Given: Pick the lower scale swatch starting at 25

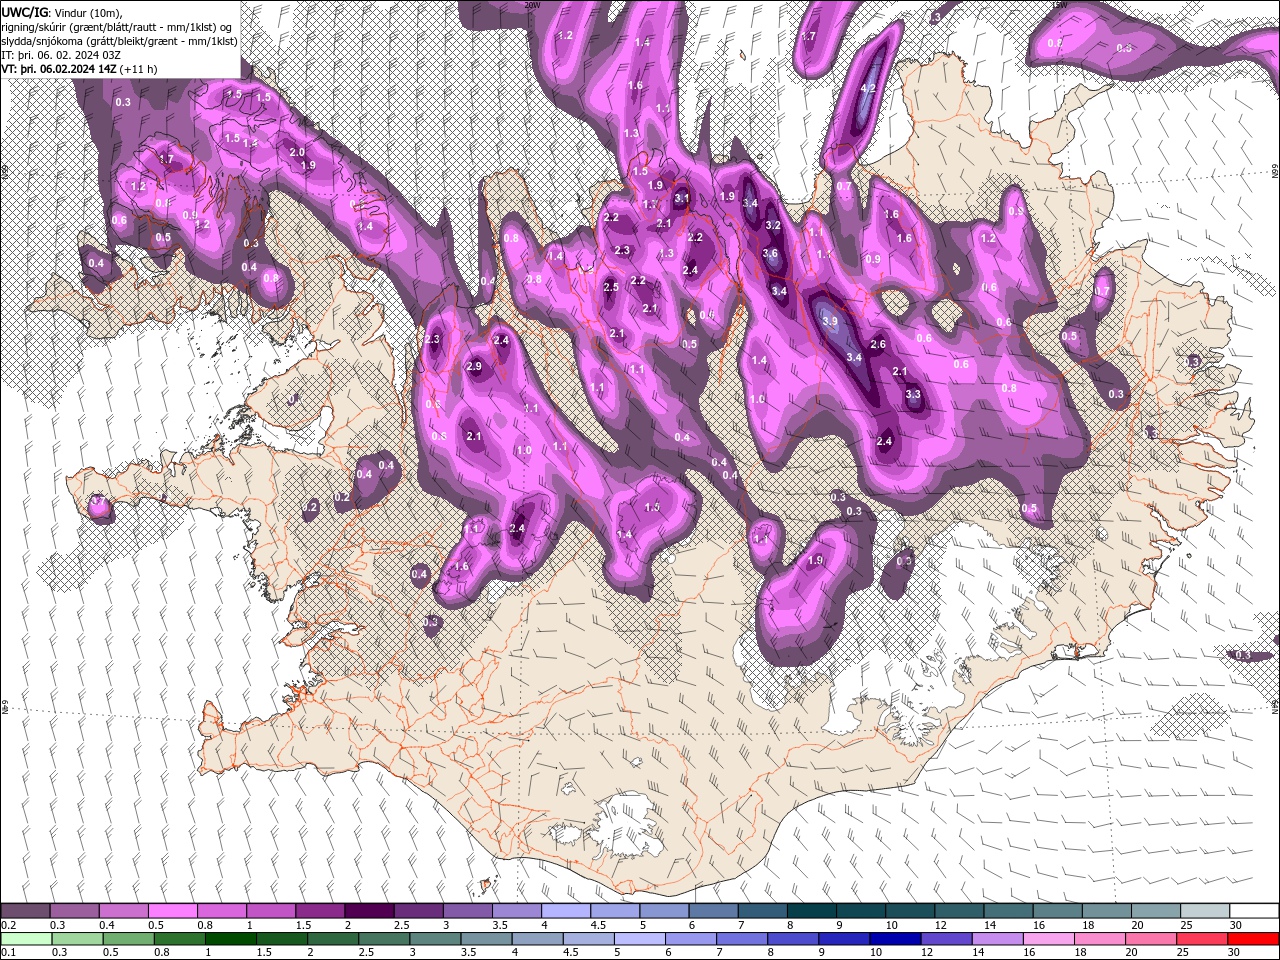Looking at the screenshot, I should (x=1203, y=938).
